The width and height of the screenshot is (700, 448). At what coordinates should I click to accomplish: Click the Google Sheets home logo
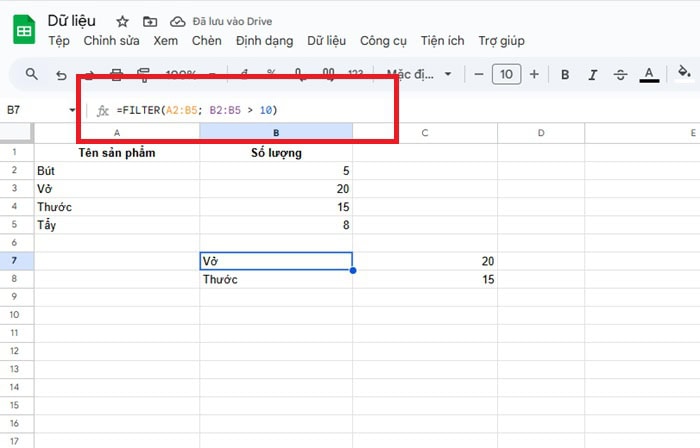pyautogui.click(x=23, y=30)
